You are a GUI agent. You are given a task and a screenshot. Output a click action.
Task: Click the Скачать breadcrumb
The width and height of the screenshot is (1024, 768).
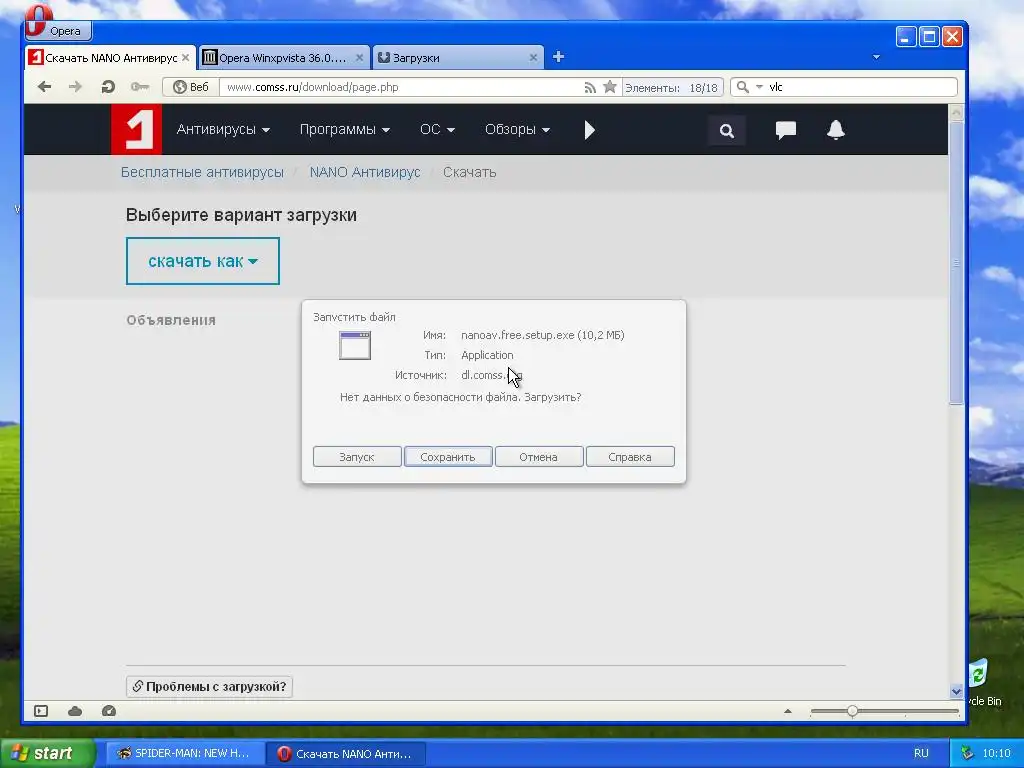470,172
